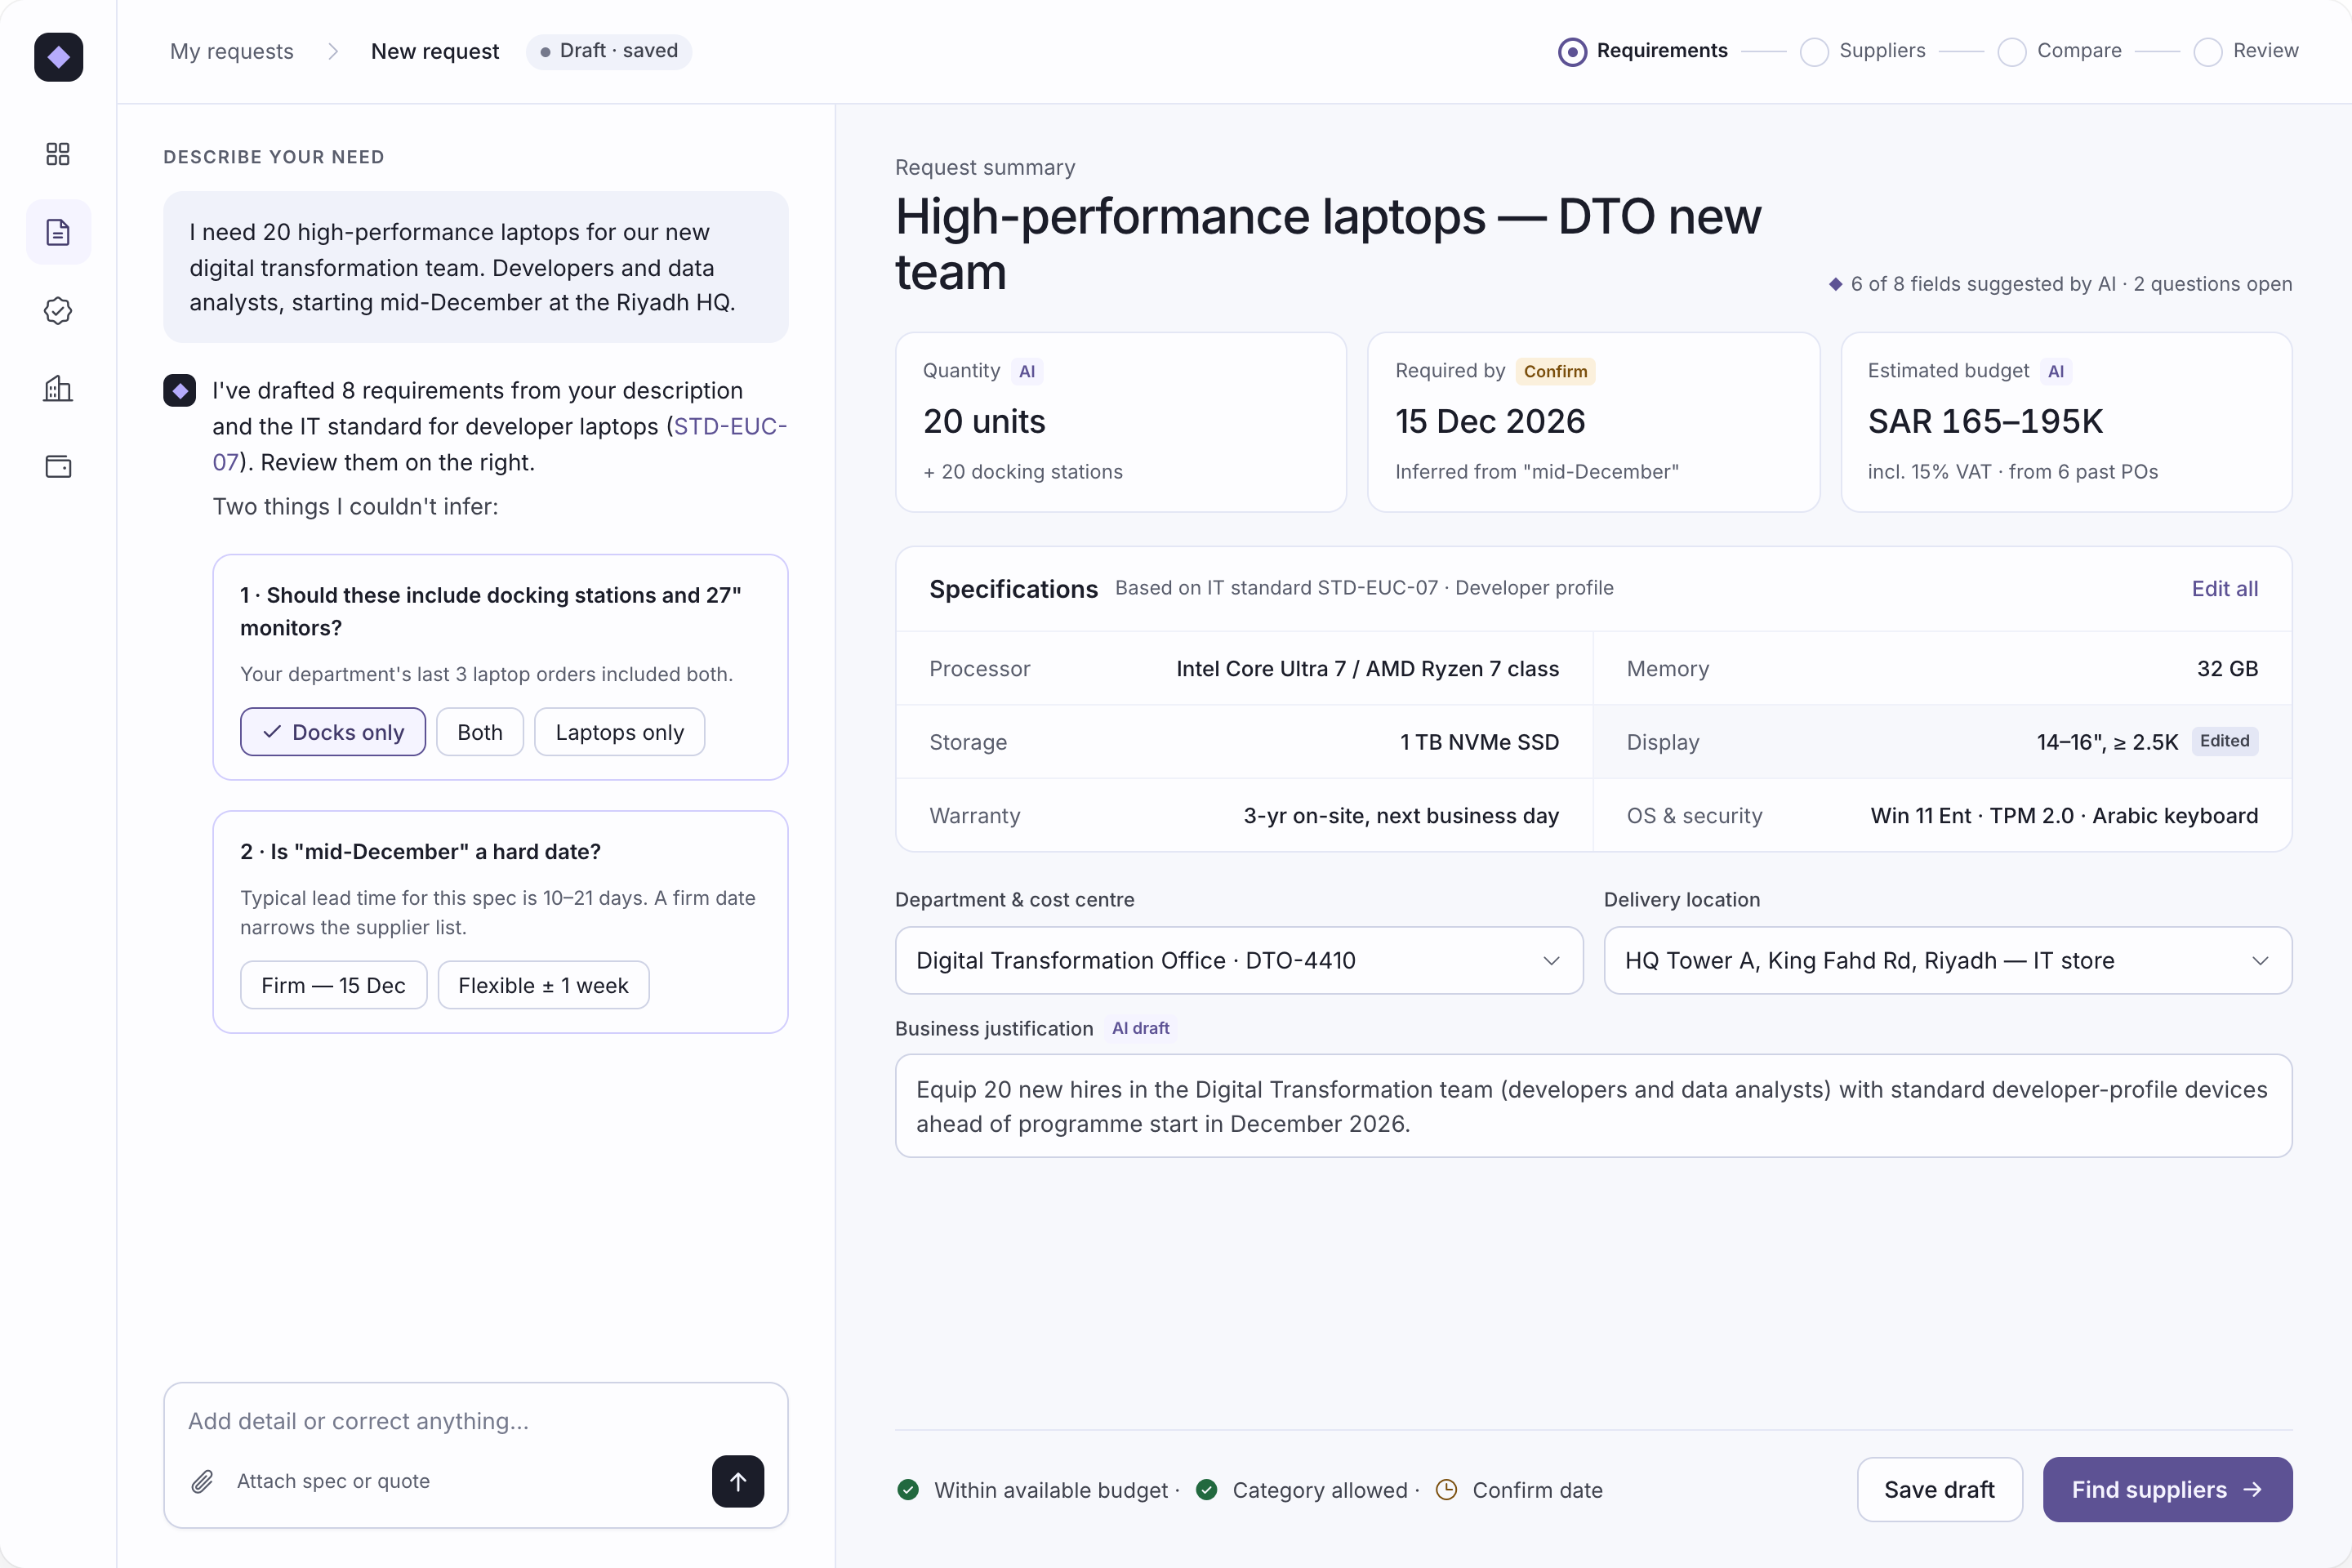The image size is (2352, 1568).
Task: Open Department & cost centre dropdown
Action: pos(1239,960)
